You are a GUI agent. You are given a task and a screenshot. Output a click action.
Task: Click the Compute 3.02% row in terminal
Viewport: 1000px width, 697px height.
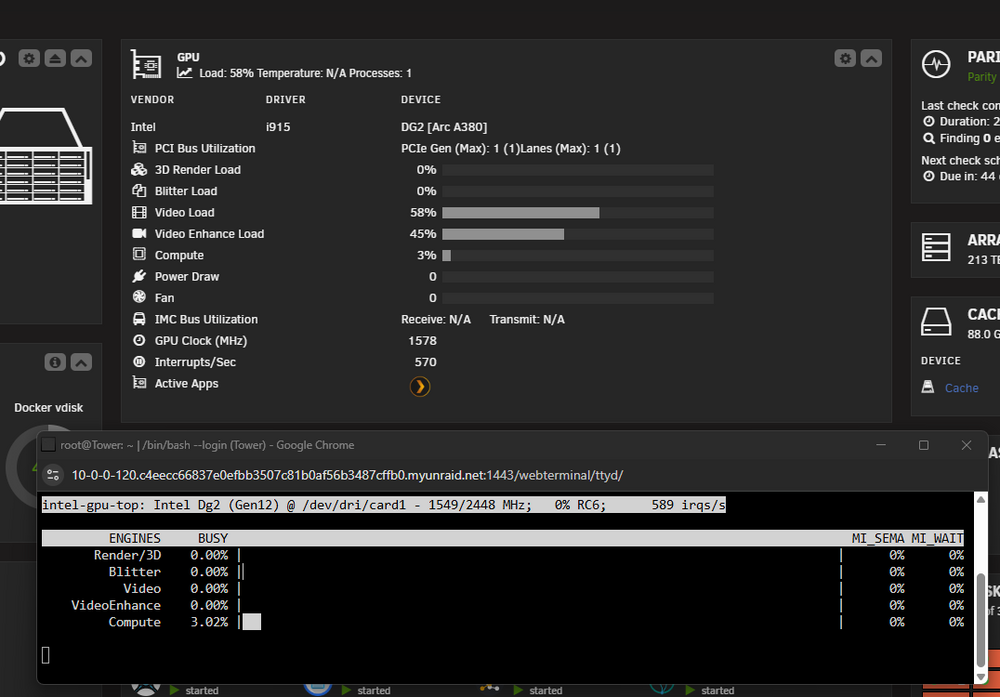pyautogui.click(x=503, y=622)
